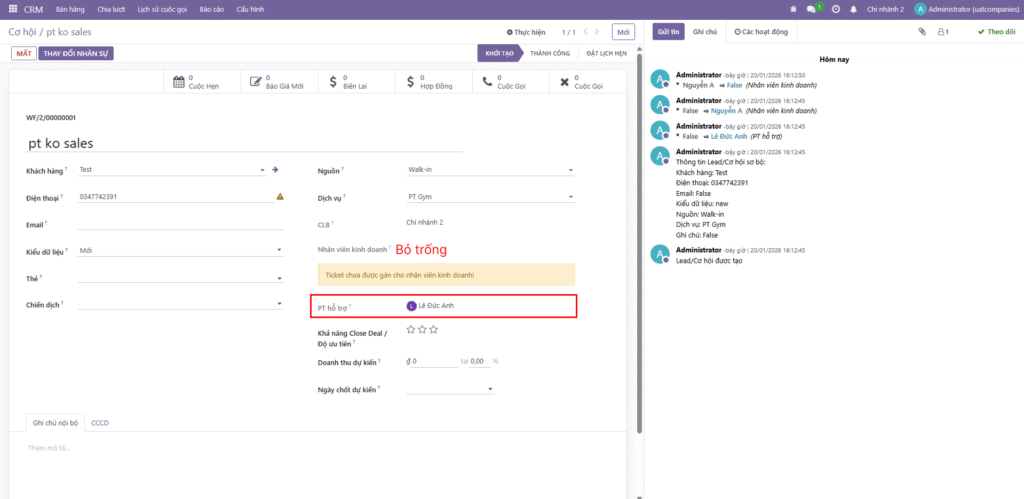Viewport: 1024px width, 499px height.
Task: Open the Báo cáo menu
Action: (210, 10)
